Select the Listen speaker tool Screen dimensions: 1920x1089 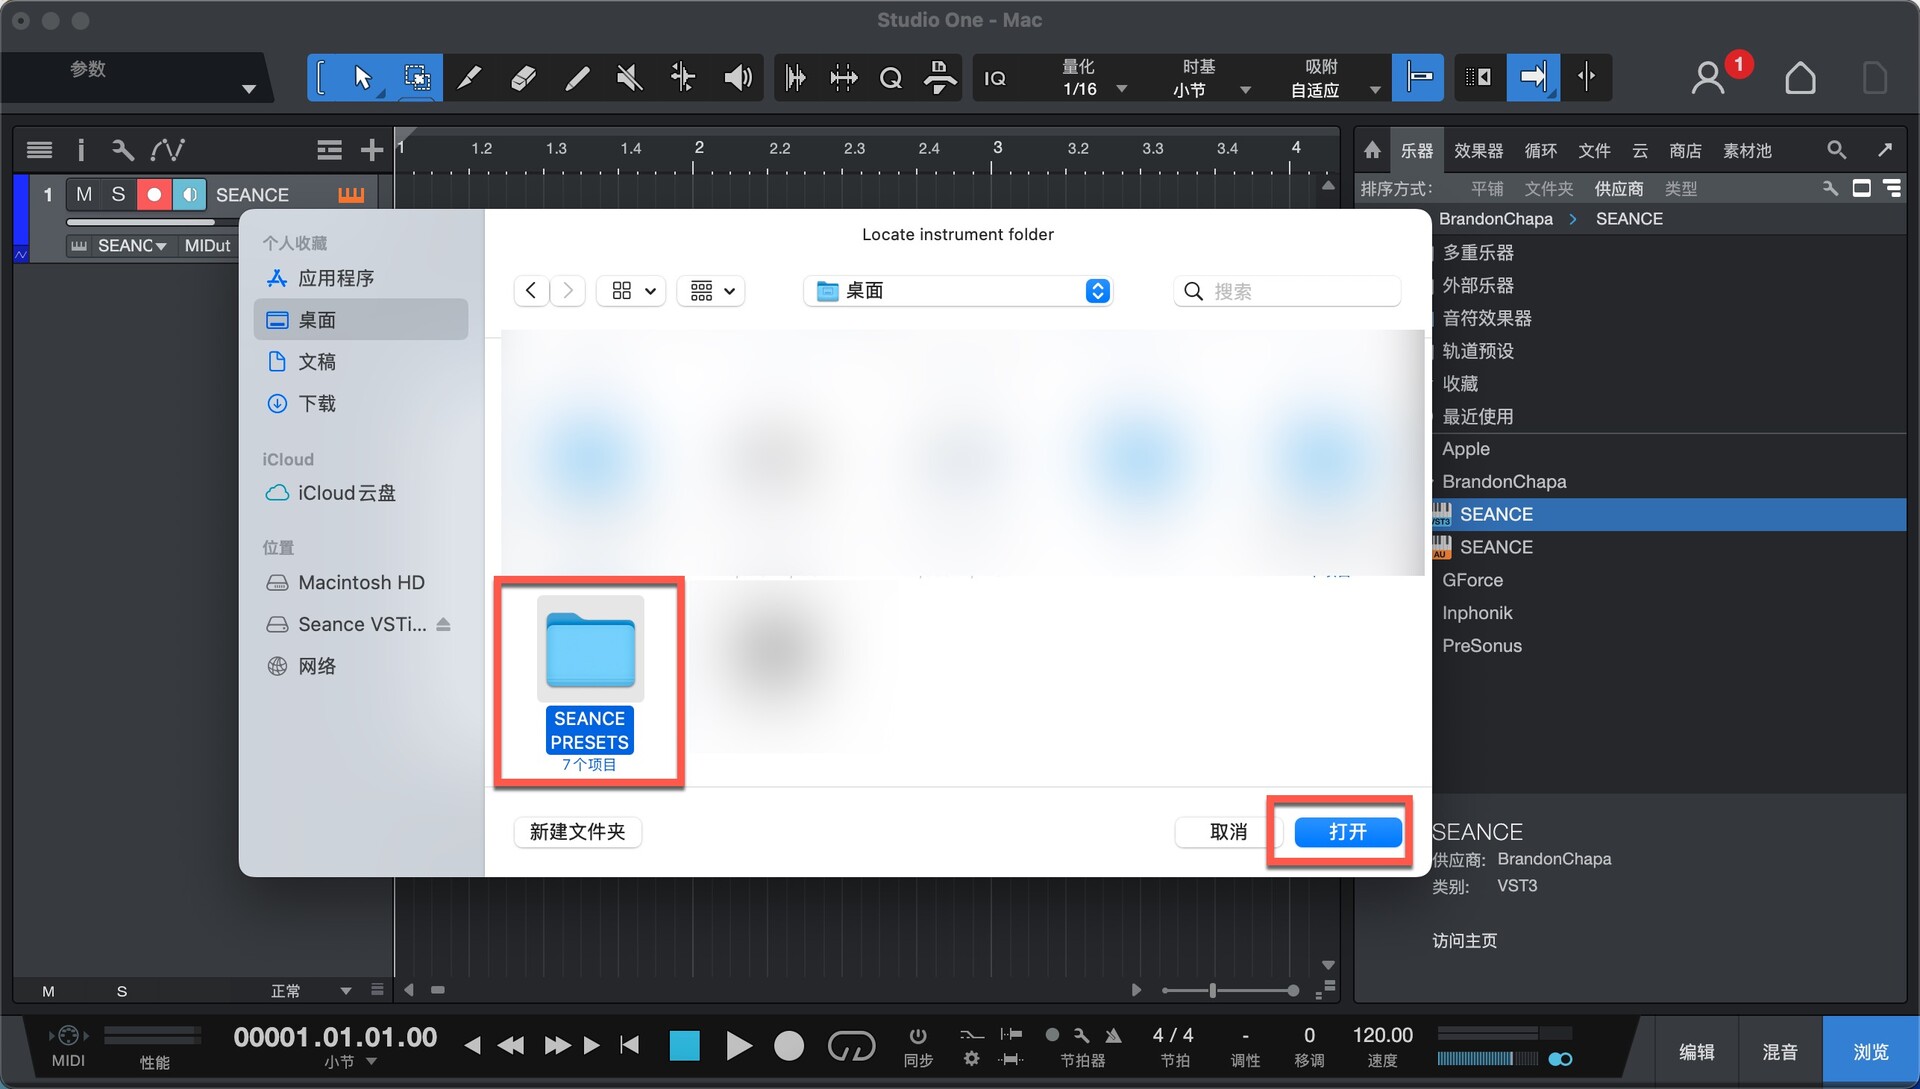coord(737,78)
